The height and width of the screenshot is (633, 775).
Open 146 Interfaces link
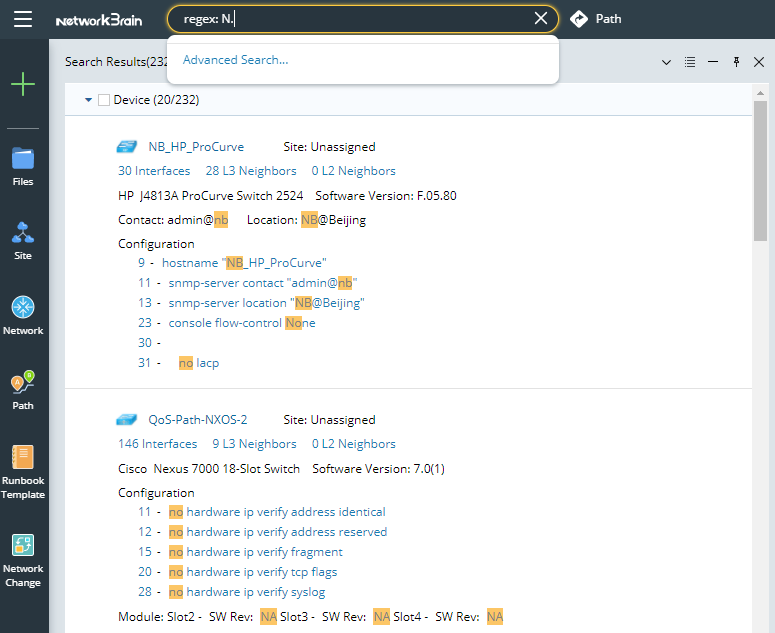coord(157,444)
